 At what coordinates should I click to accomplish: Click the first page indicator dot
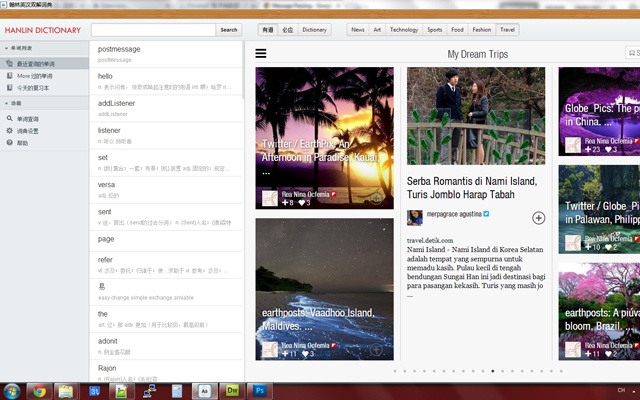point(395,371)
